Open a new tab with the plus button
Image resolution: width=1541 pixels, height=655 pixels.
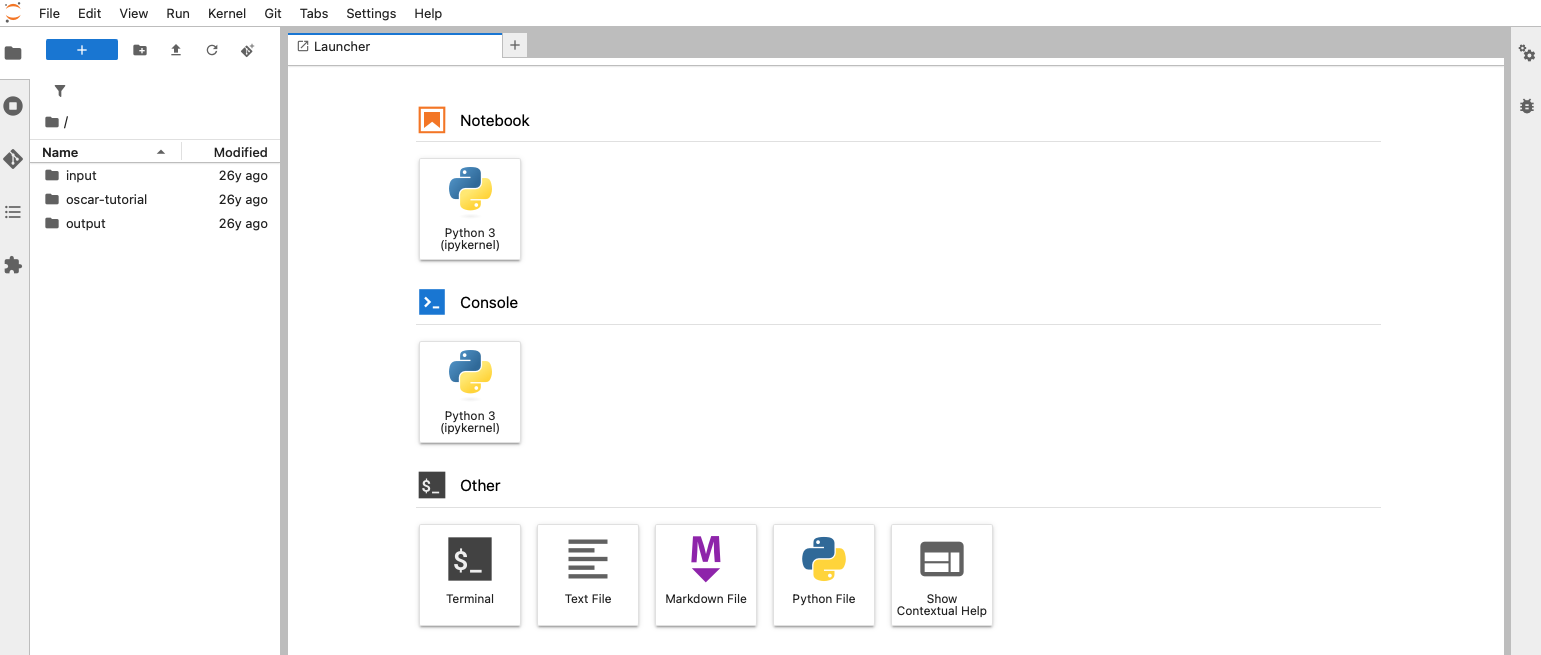click(x=514, y=45)
